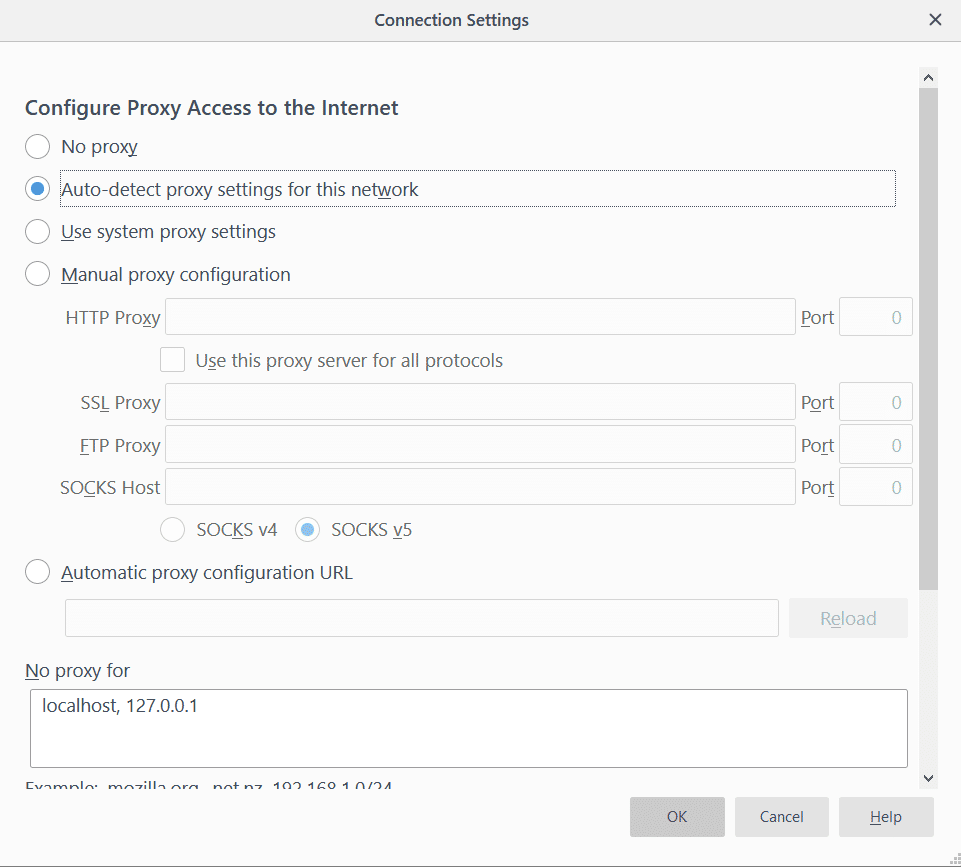This screenshot has height=867, width=961.
Task: Cancel the Connection Settings dialog
Action: (x=781, y=816)
